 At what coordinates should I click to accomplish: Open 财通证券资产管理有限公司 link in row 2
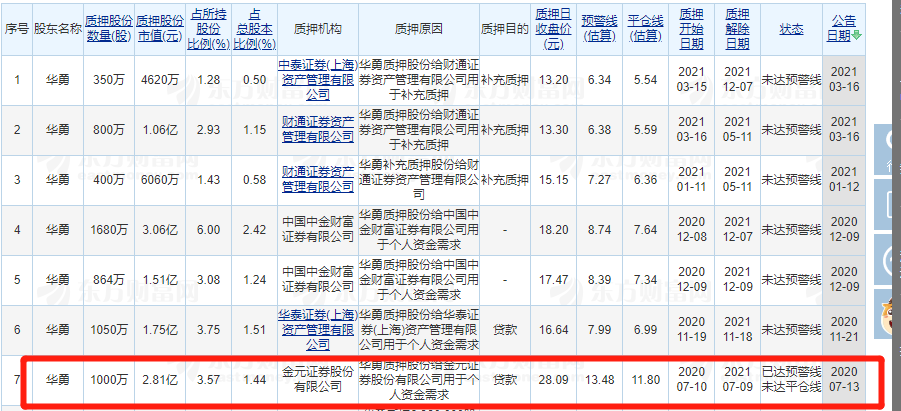tap(318, 130)
